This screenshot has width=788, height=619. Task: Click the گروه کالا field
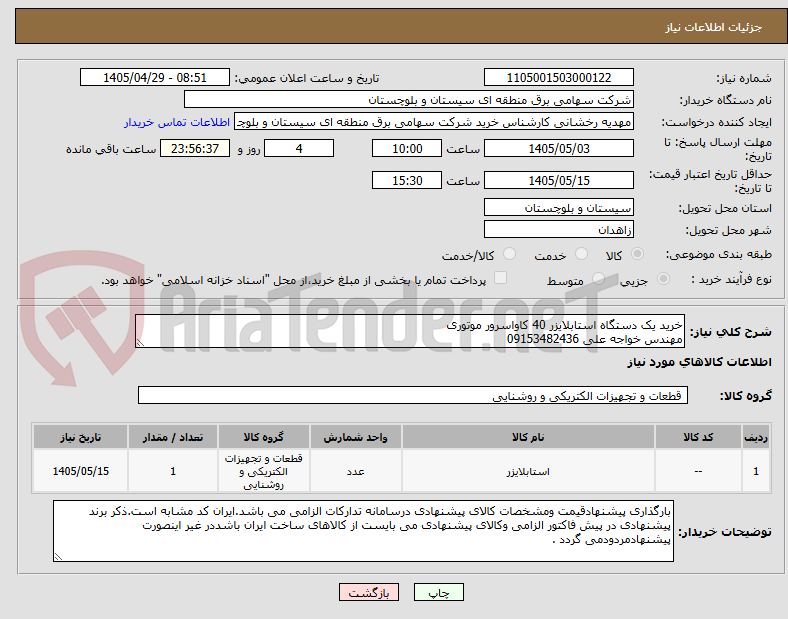click(x=413, y=395)
